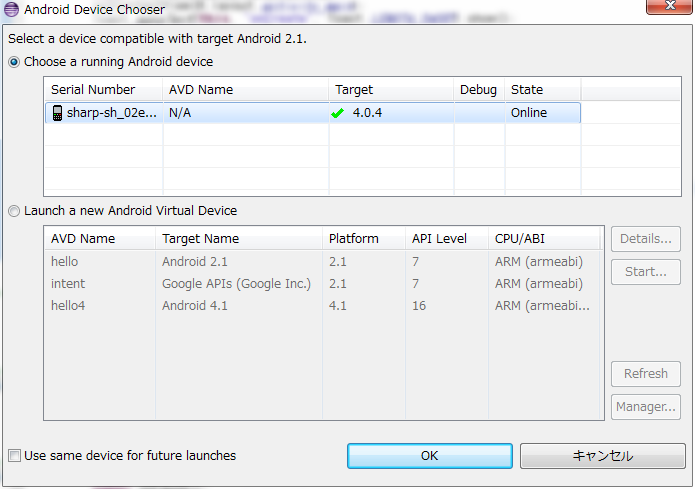Click the API Level column header
Image resolution: width=695 pixels, height=489 pixels.
tap(447, 239)
